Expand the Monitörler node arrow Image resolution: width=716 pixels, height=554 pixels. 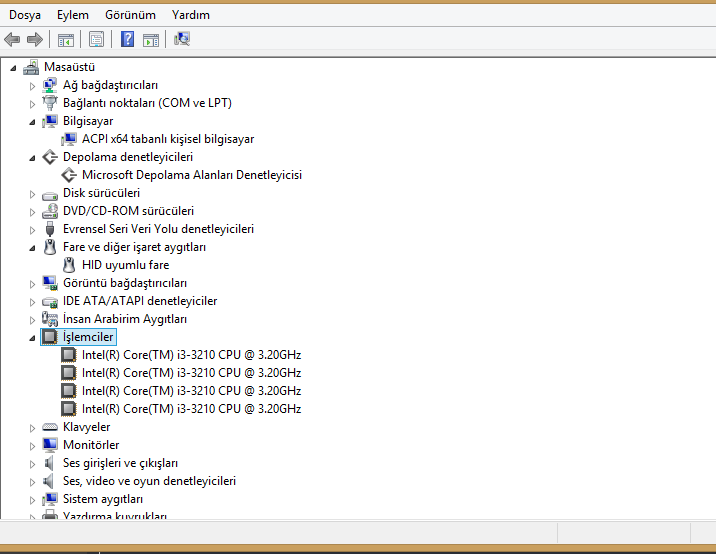coord(32,446)
